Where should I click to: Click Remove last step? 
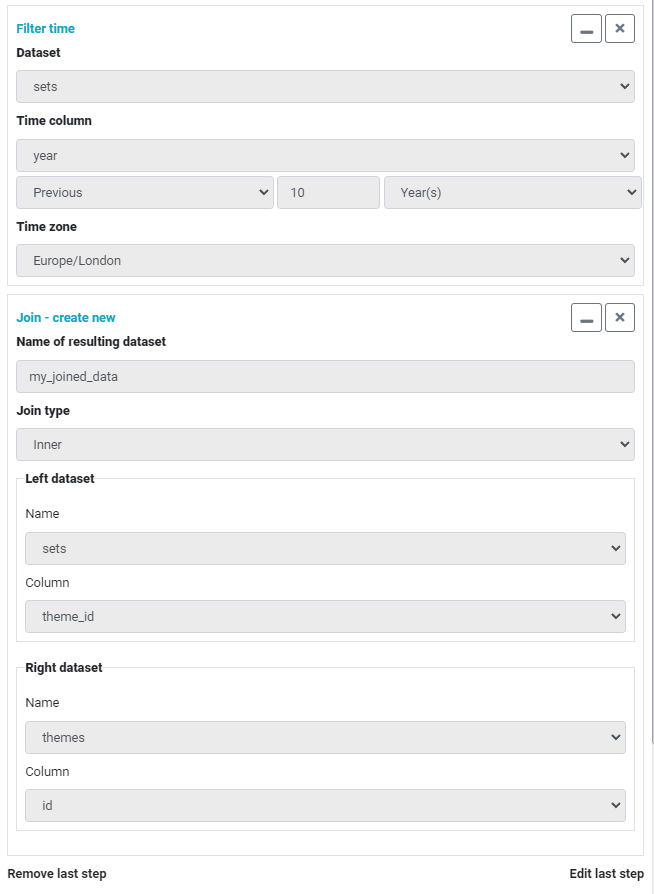pyautogui.click(x=57, y=873)
